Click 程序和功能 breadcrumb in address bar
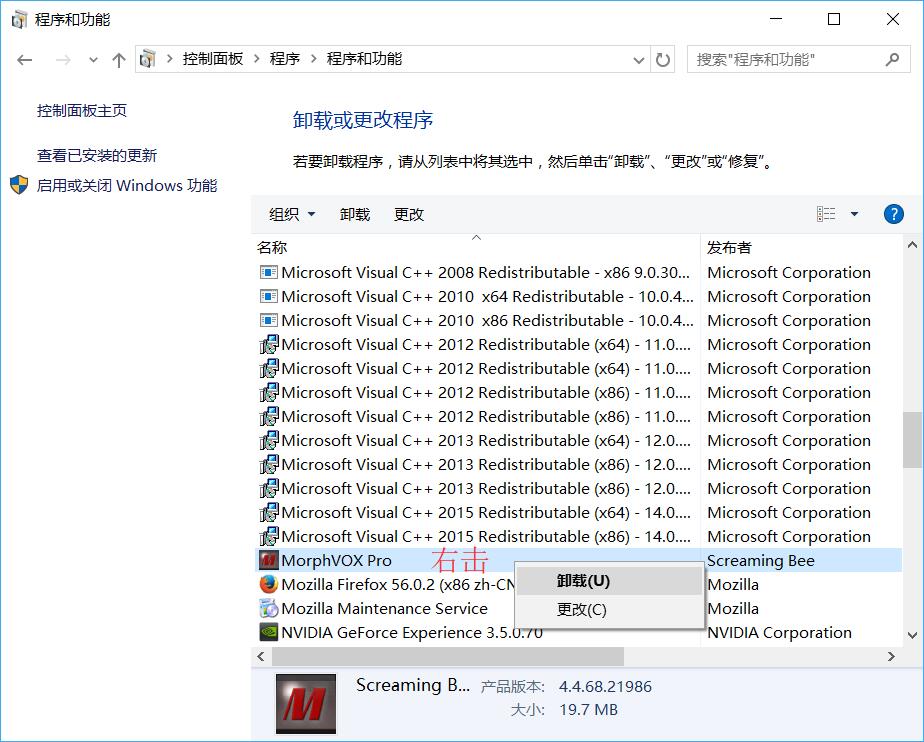Image resolution: width=924 pixels, height=742 pixels. click(364, 59)
